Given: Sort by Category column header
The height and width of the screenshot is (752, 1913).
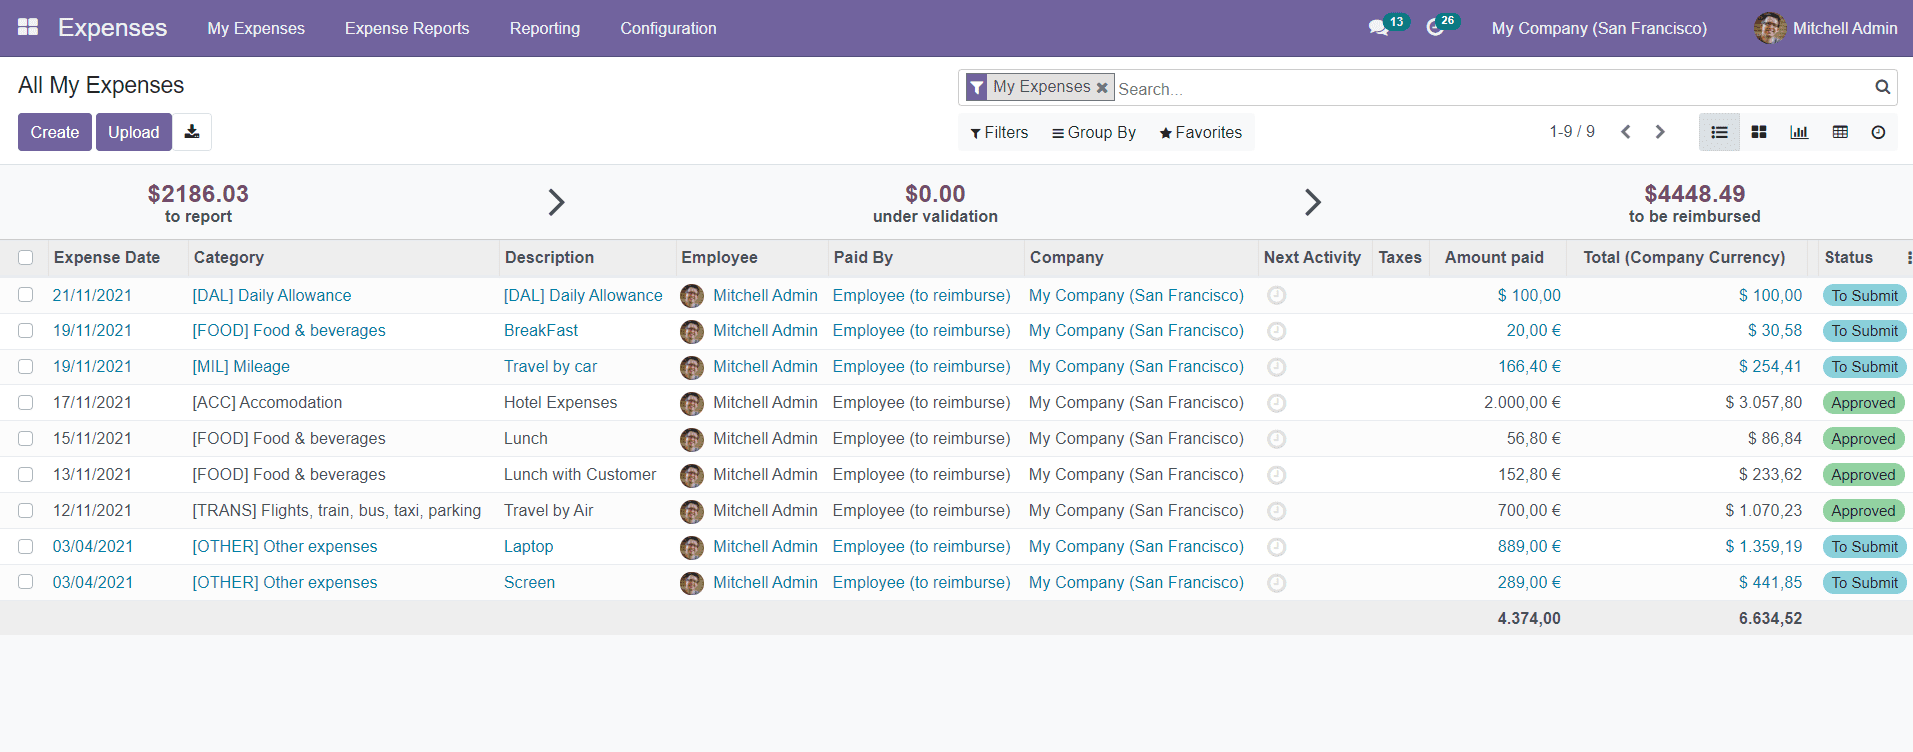Looking at the screenshot, I should pyautogui.click(x=229, y=257).
